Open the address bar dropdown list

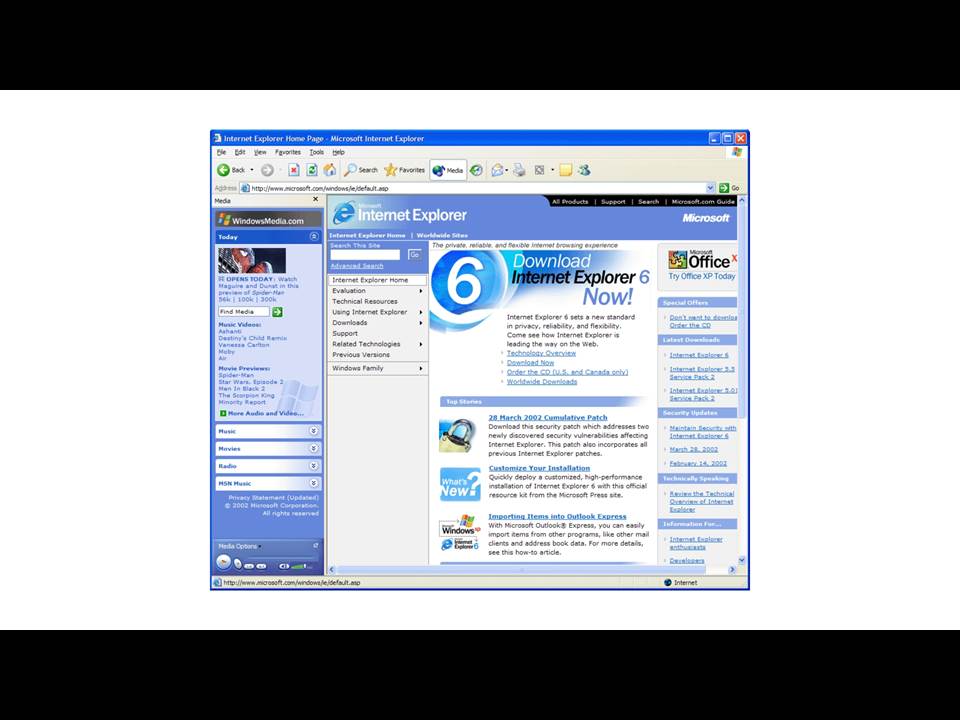tap(710, 188)
